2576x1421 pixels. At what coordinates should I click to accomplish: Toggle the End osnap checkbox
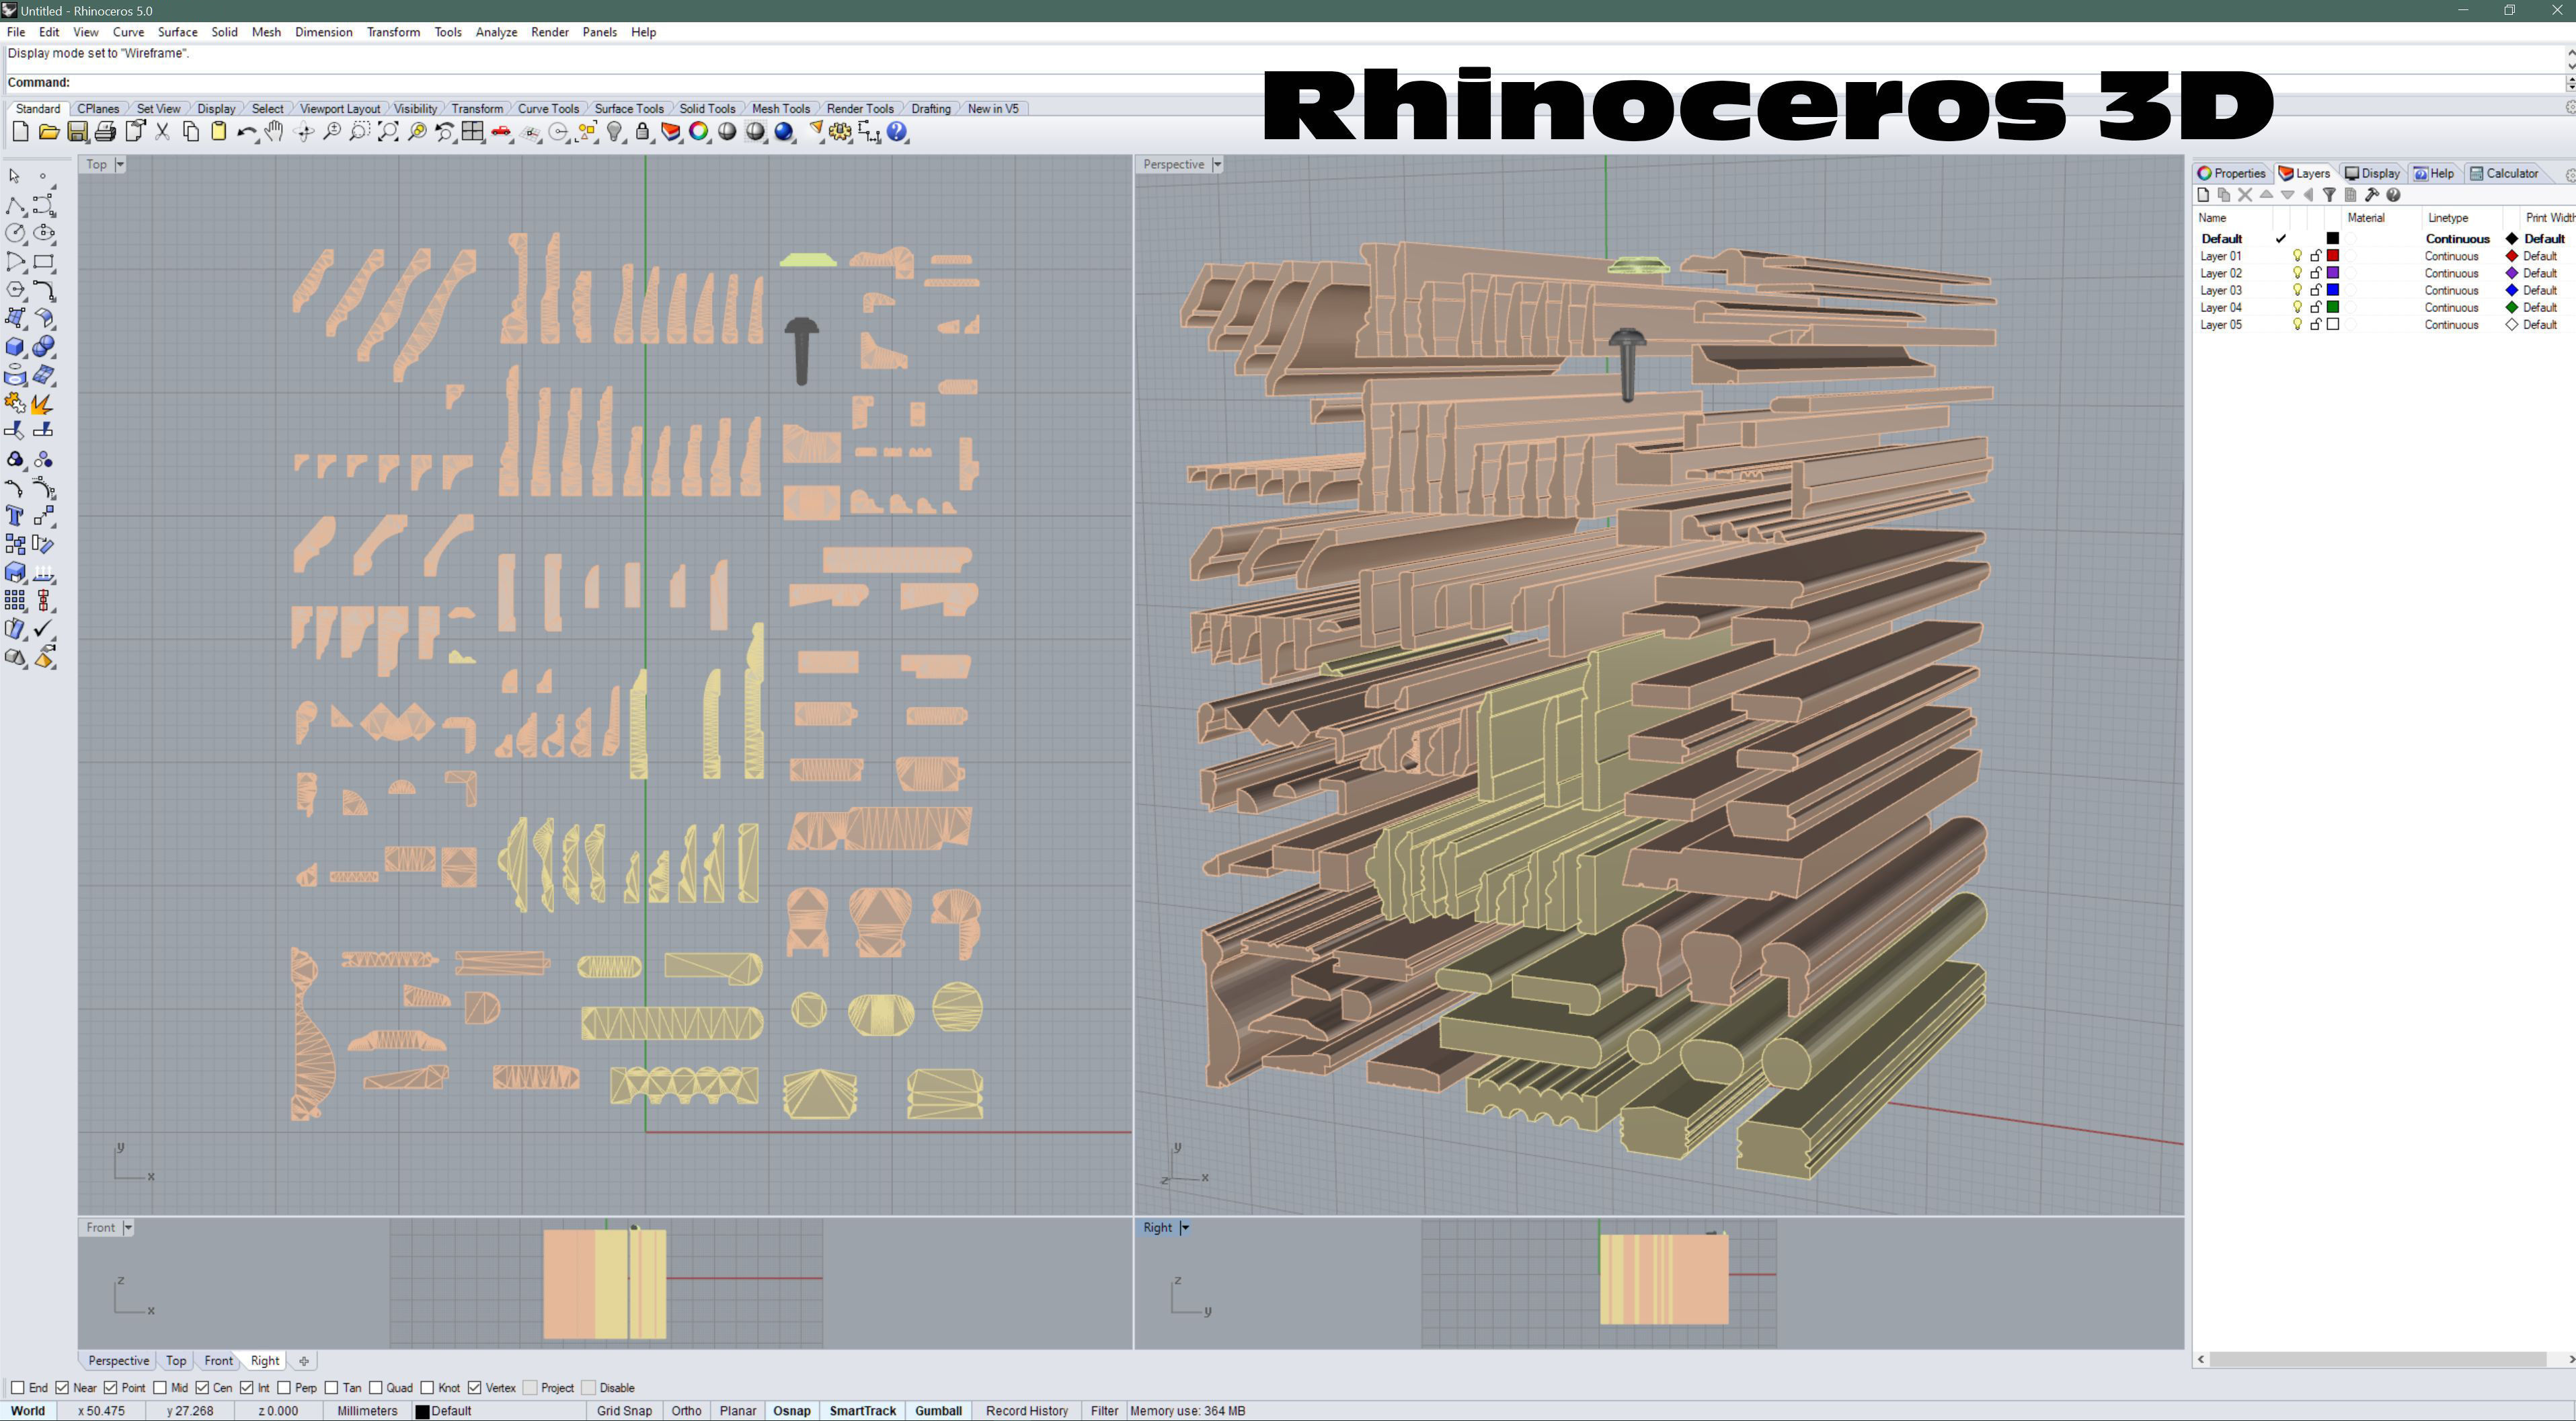[17, 1388]
